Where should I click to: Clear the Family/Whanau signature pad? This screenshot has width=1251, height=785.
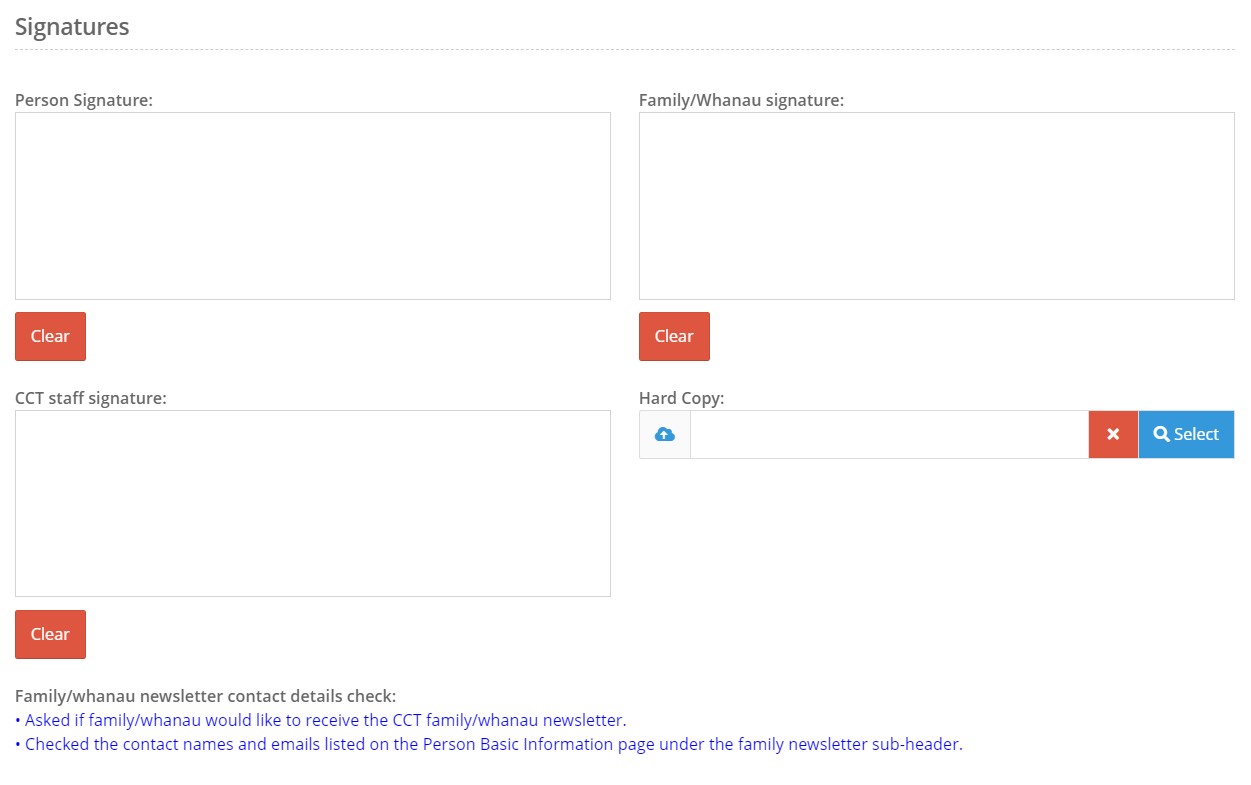(674, 336)
